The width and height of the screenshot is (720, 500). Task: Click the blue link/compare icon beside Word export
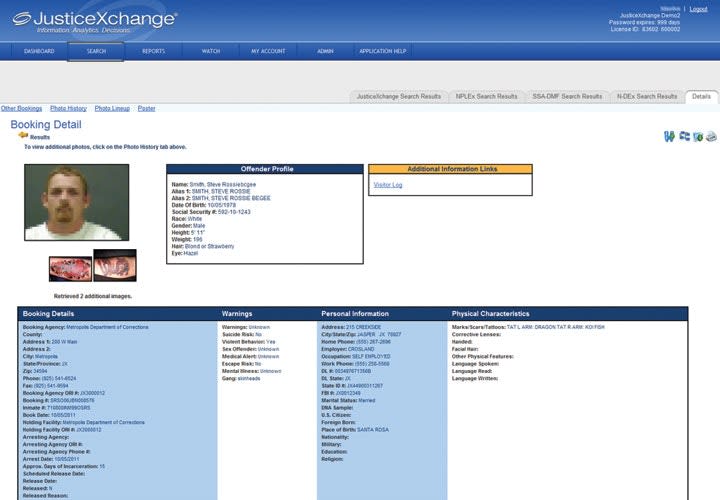tap(684, 136)
